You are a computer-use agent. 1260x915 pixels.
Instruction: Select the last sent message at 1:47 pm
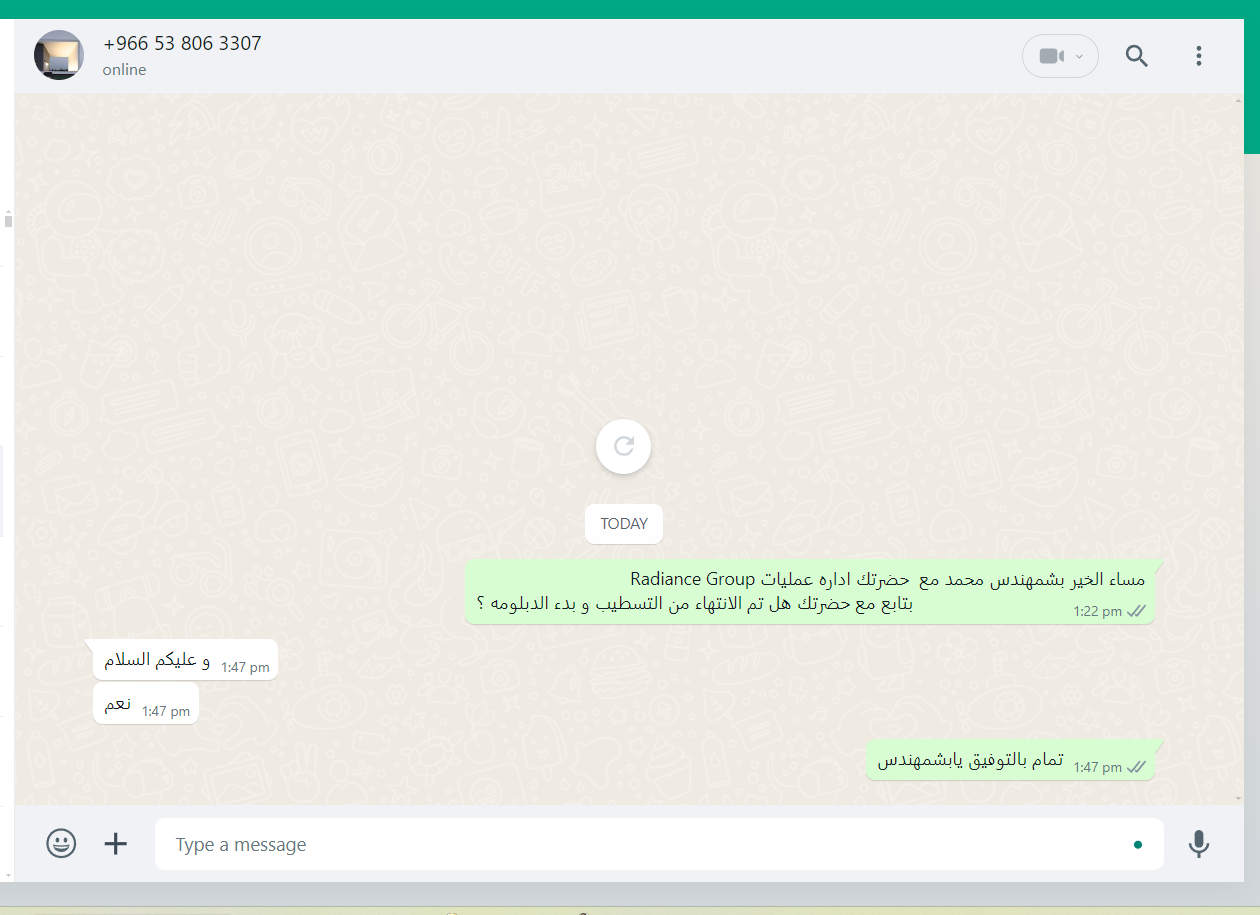(1010, 761)
